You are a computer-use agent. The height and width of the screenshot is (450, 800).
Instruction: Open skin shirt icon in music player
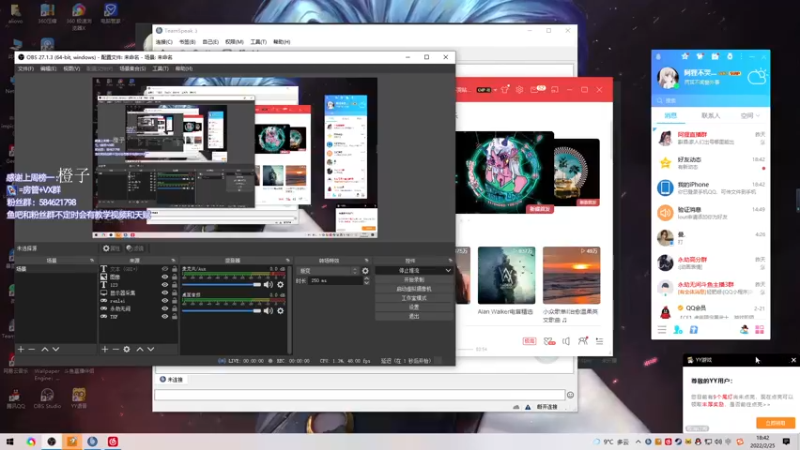[x=505, y=90]
